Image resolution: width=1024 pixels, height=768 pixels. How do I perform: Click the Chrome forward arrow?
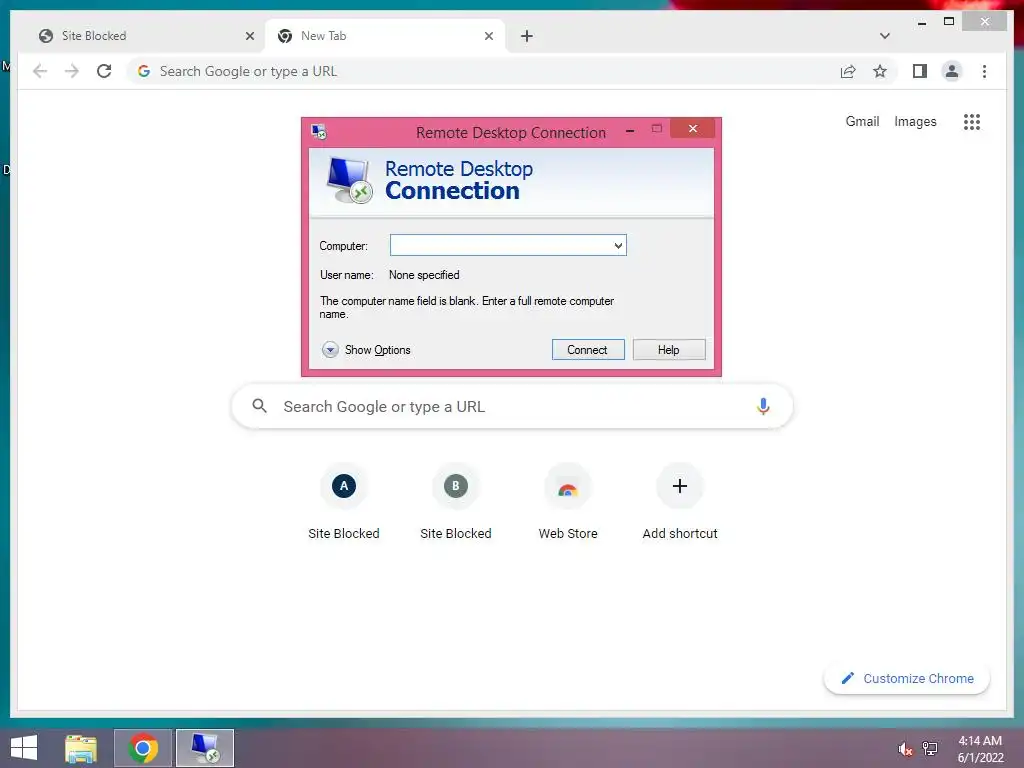(72, 71)
